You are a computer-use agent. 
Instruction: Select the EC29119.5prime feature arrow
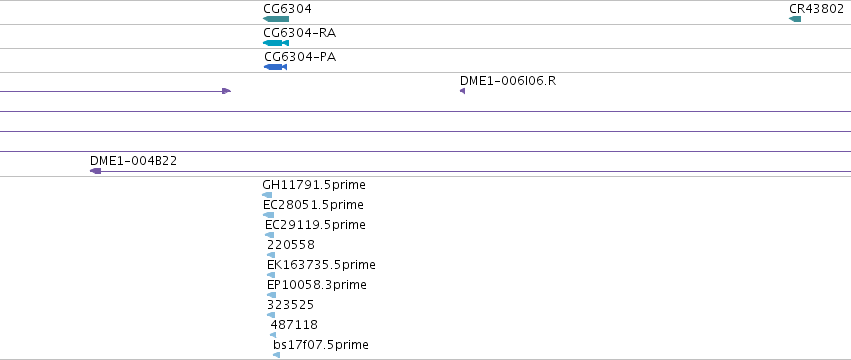[270, 235]
